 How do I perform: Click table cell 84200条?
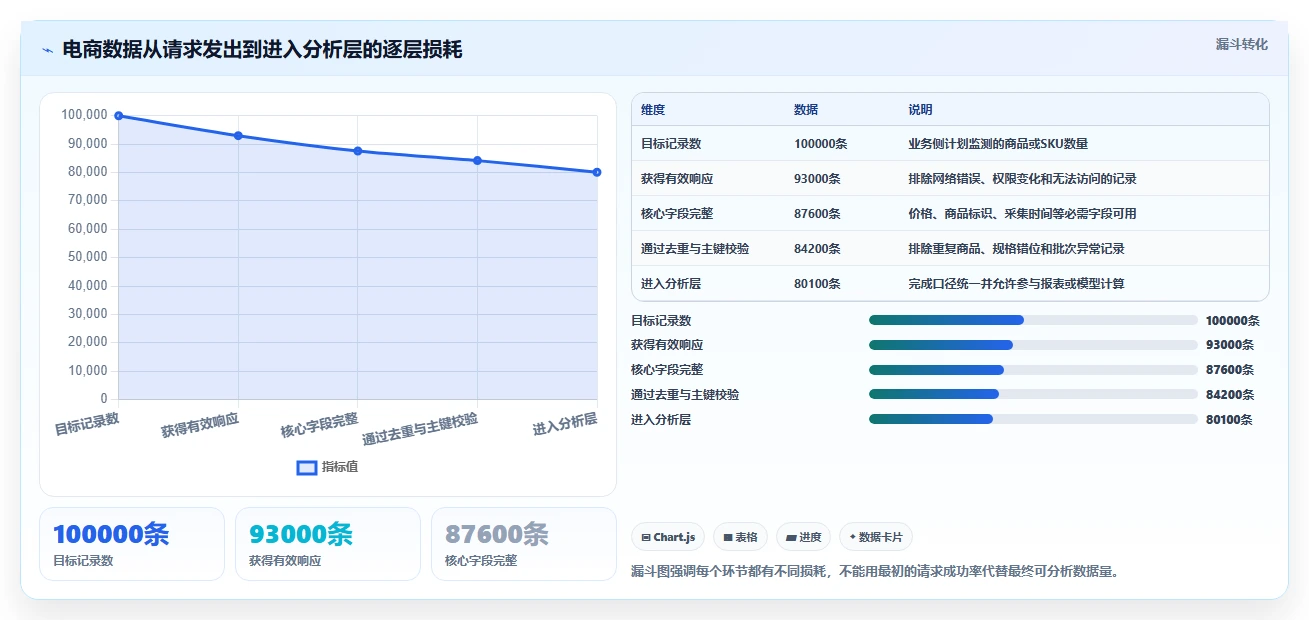pyautogui.click(x=817, y=249)
